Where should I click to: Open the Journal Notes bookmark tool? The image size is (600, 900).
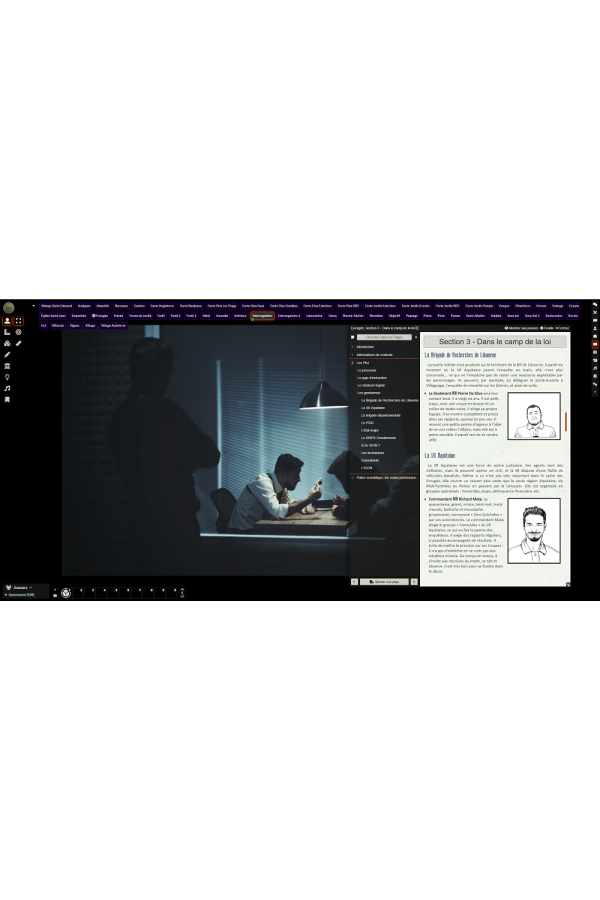pyautogui.click(x=7, y=399)
